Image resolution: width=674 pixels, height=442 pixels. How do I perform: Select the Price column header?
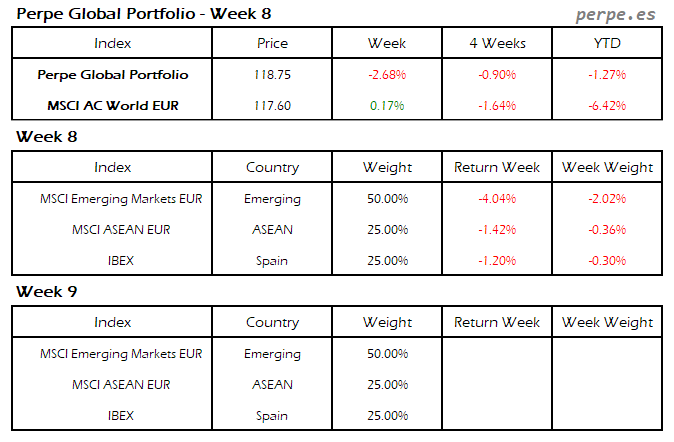pyautogui.click(x=272, y=43)
